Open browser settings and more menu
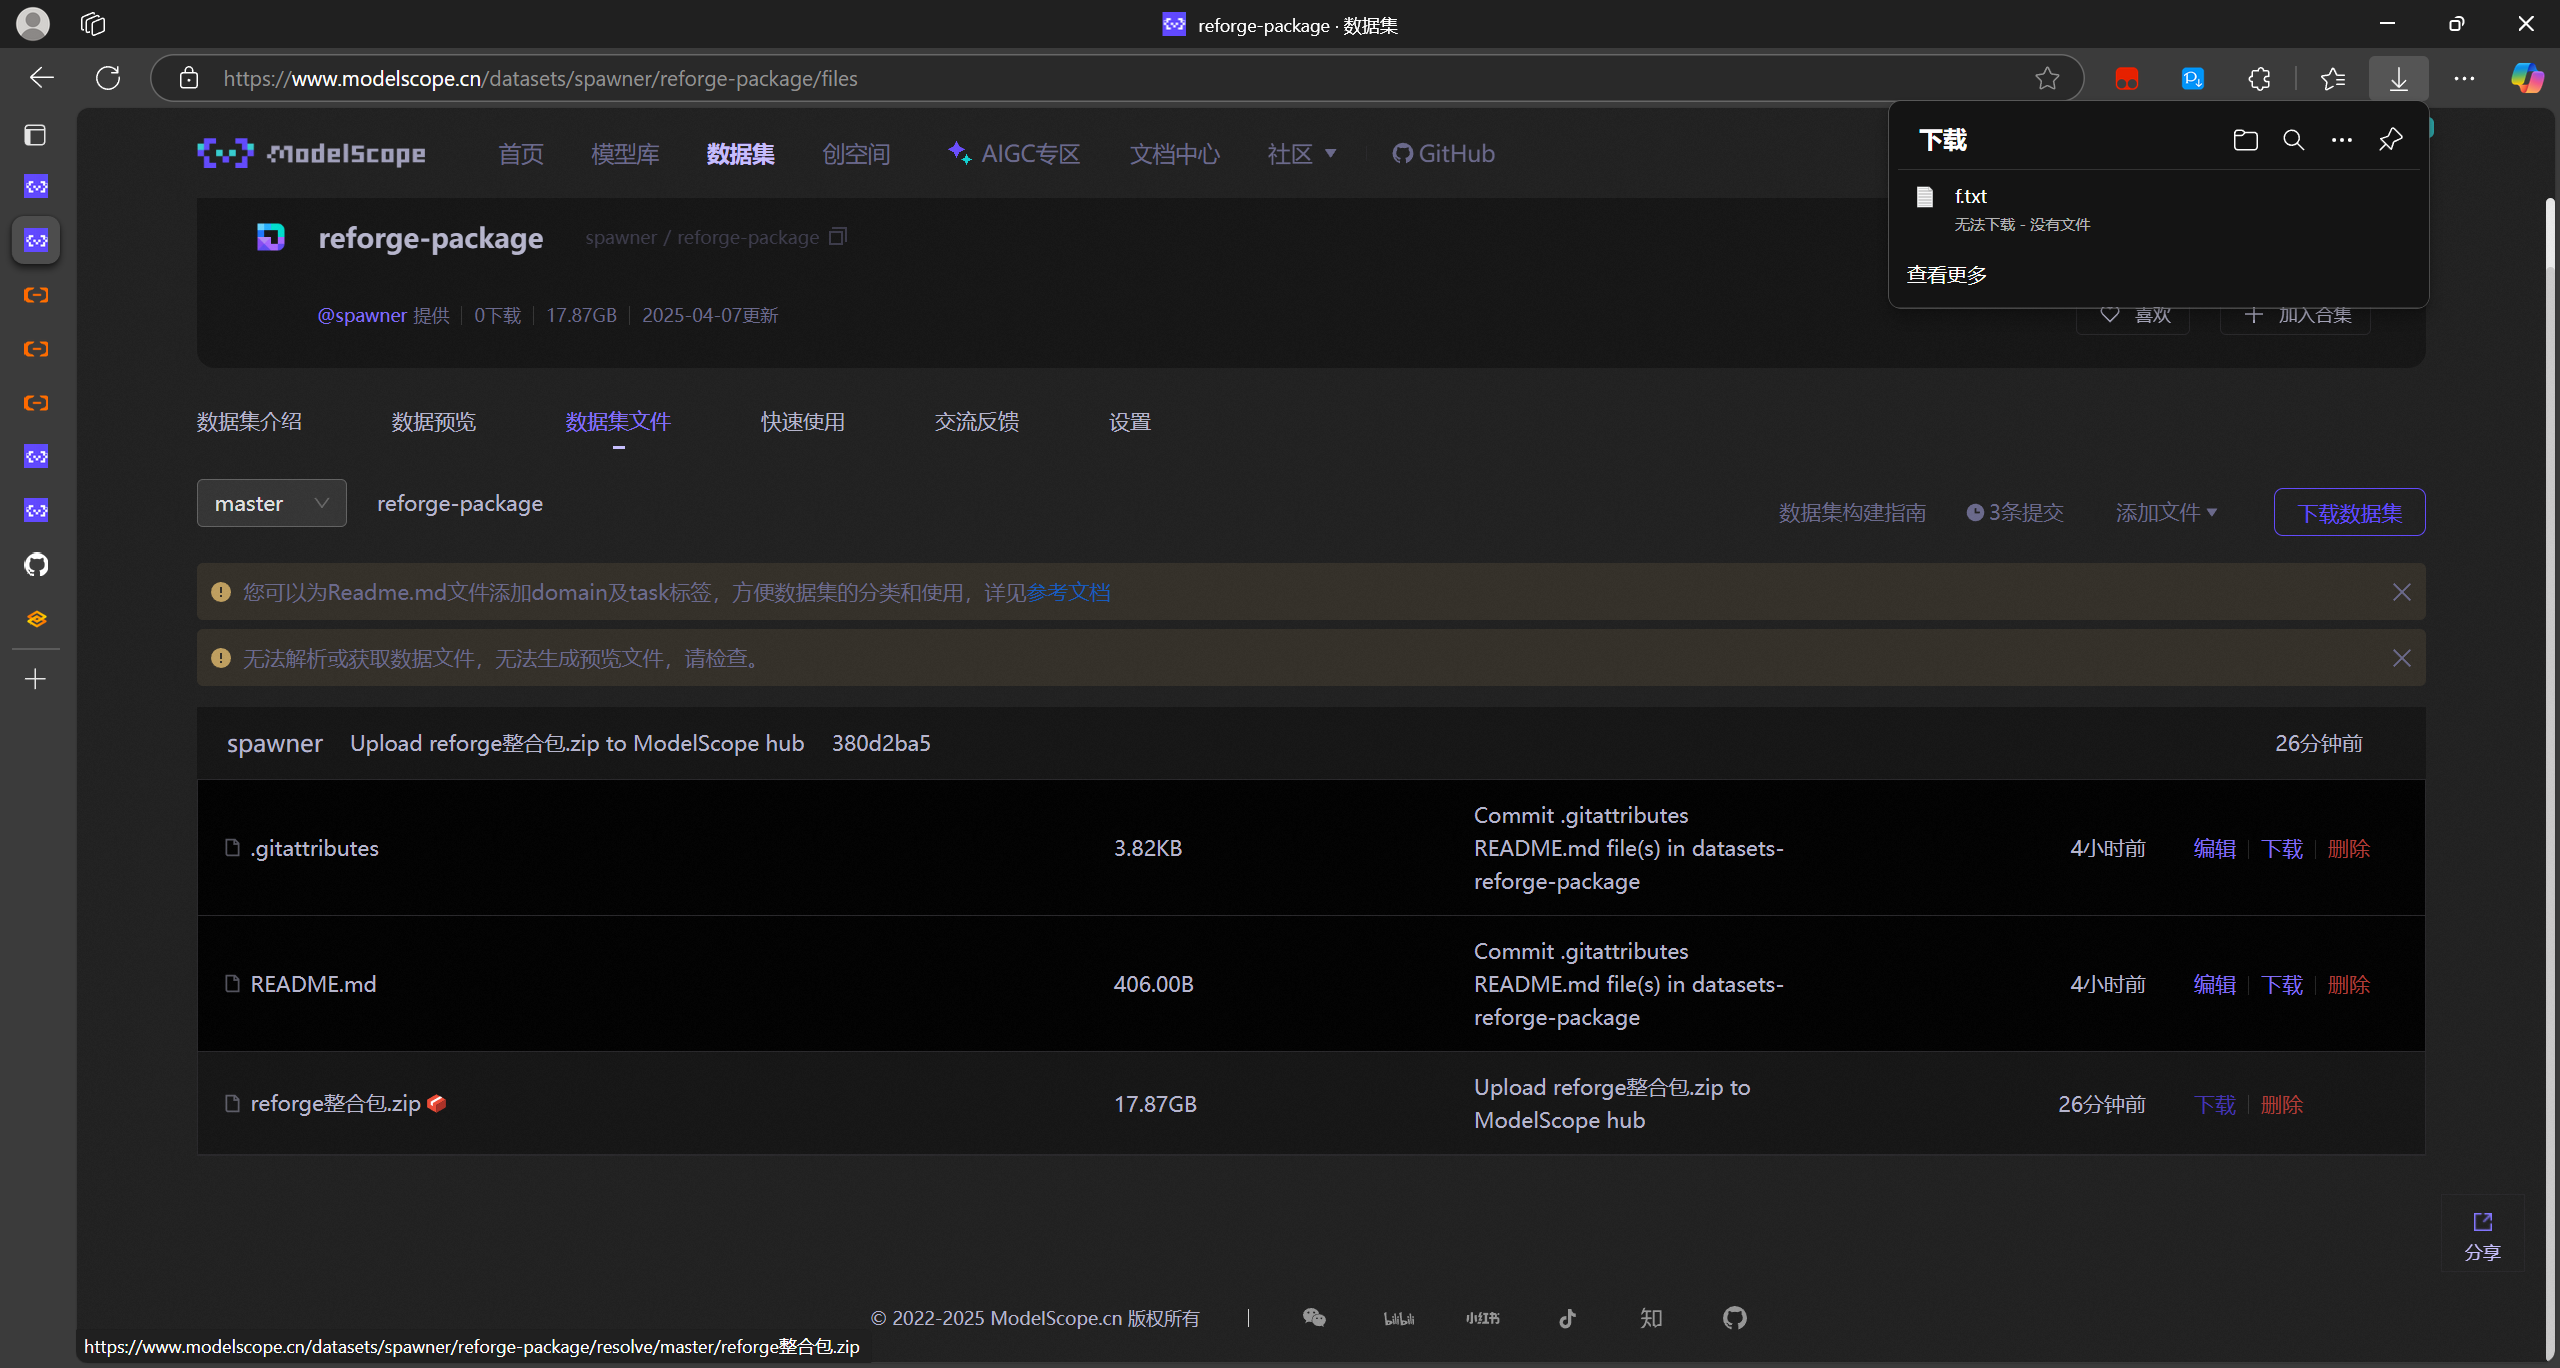Viewport: 2560px width, 1368px height. point(2464,78)
